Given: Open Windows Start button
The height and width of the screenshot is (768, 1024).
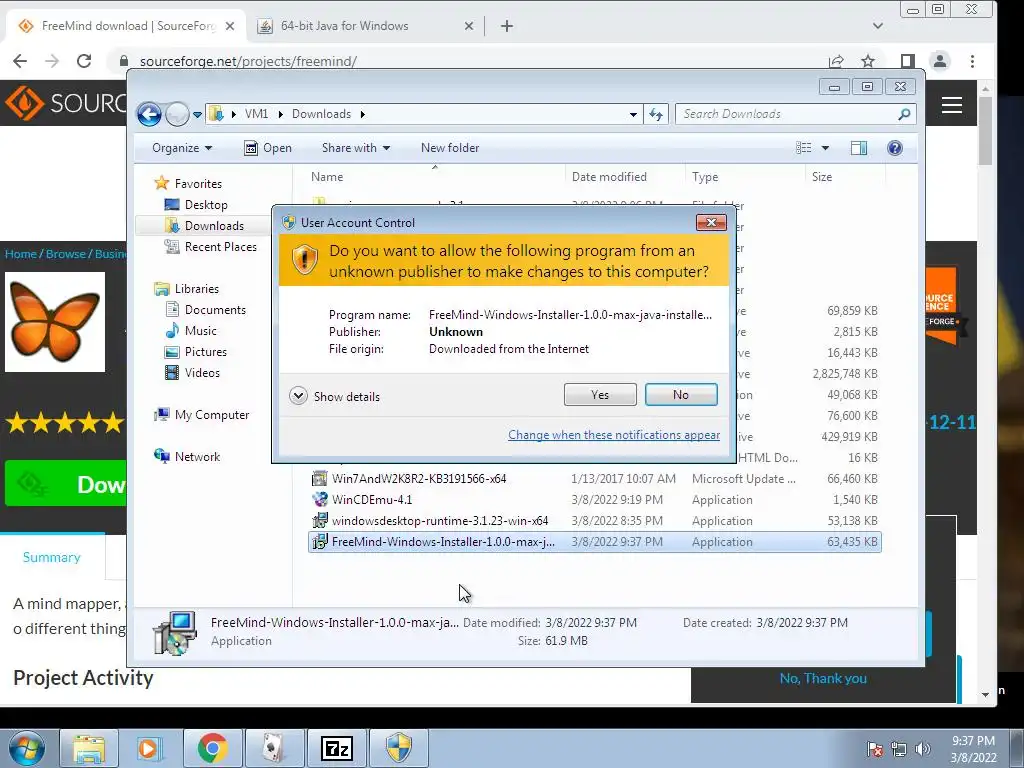Looking at the screenshot, I should click(26, 748).
